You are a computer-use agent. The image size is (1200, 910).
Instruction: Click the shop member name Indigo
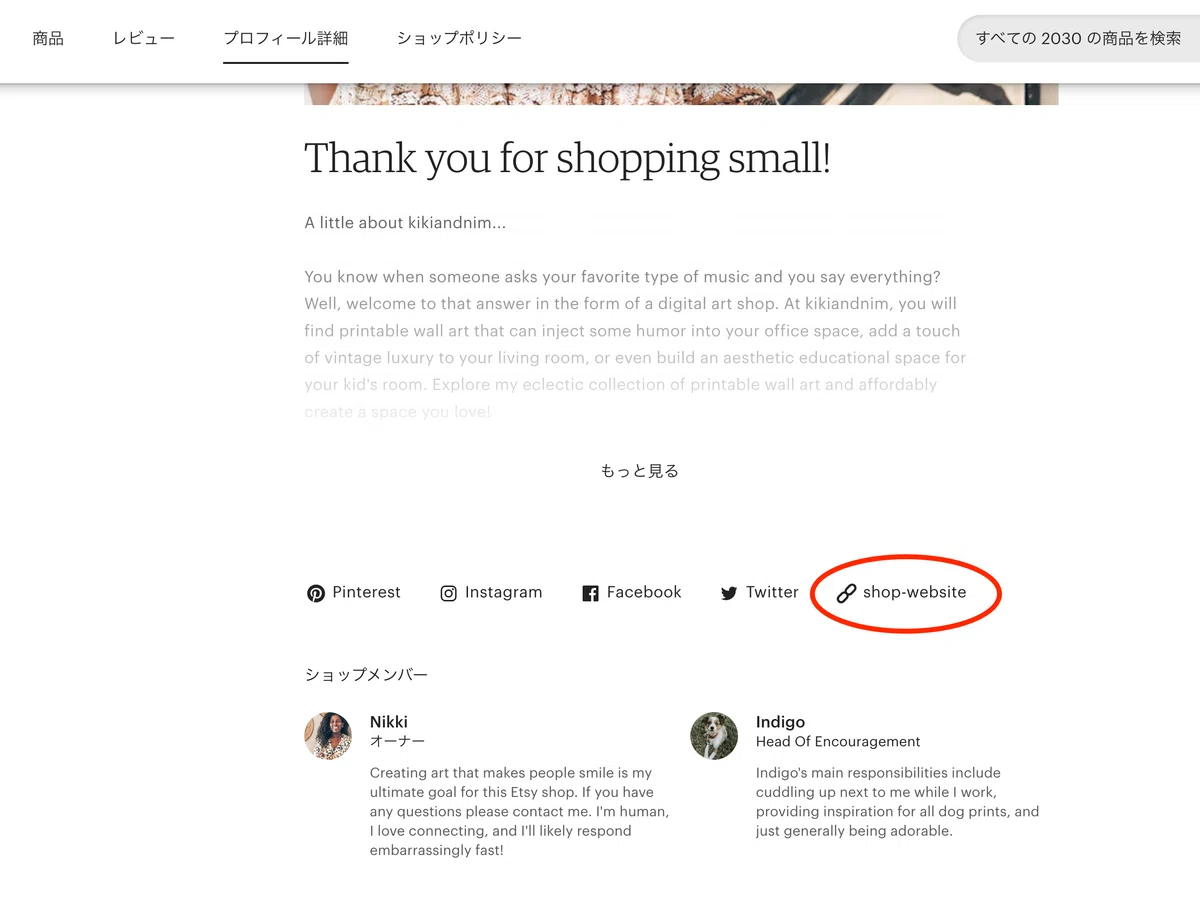coord(780,722)
